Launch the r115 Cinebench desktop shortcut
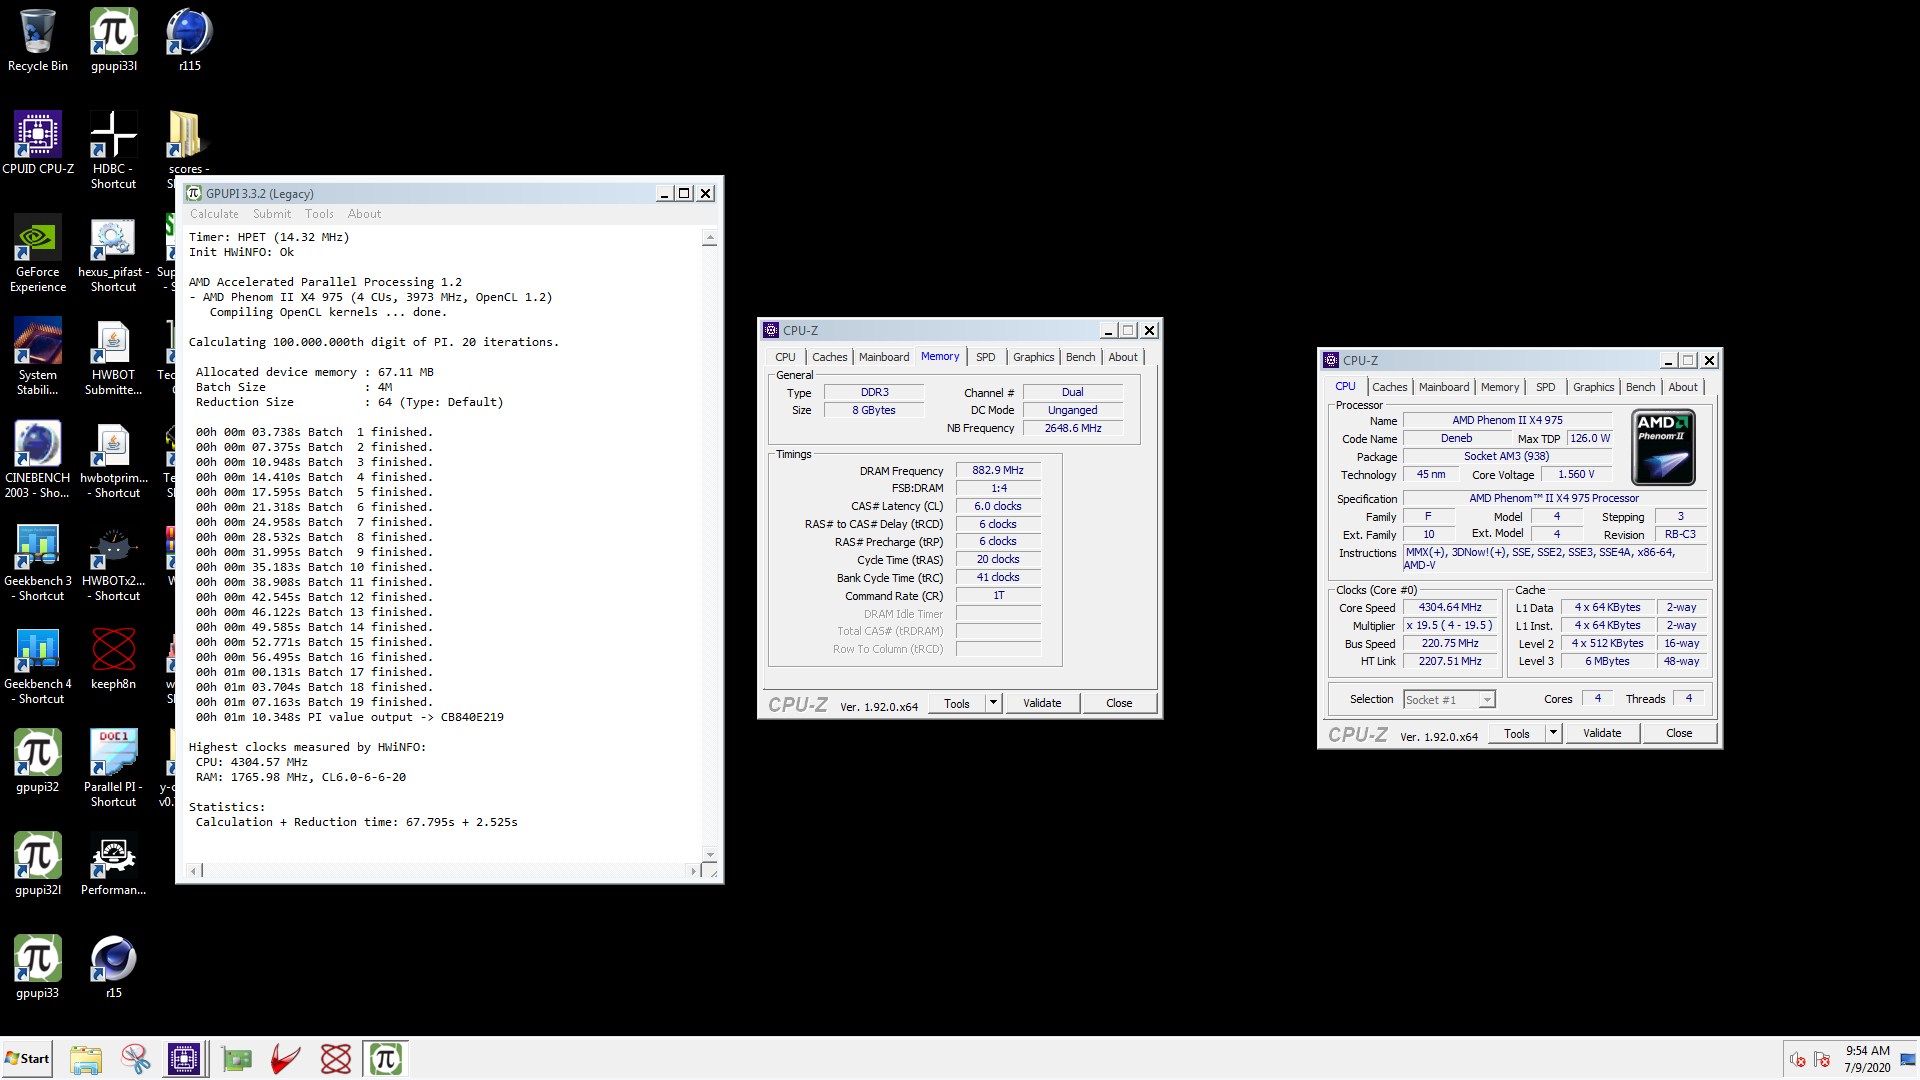Screen dimensions: 1920x1080 189,40
